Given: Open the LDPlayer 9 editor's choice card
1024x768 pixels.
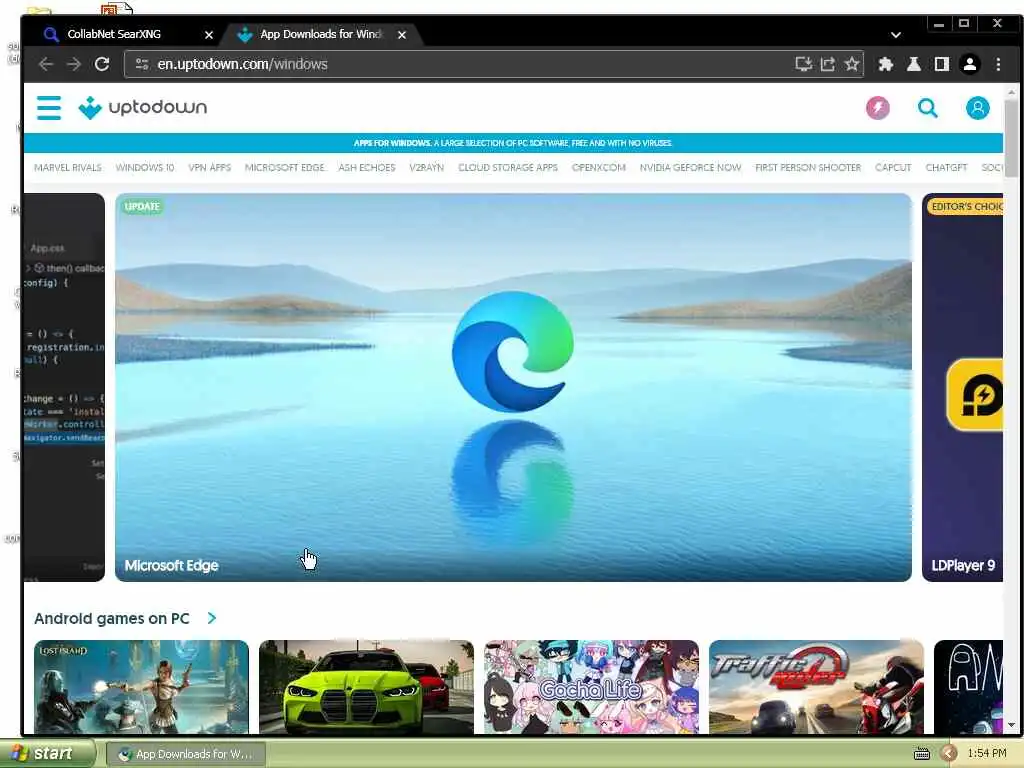Looking at the screenshot, I should (x=963, y=387).
